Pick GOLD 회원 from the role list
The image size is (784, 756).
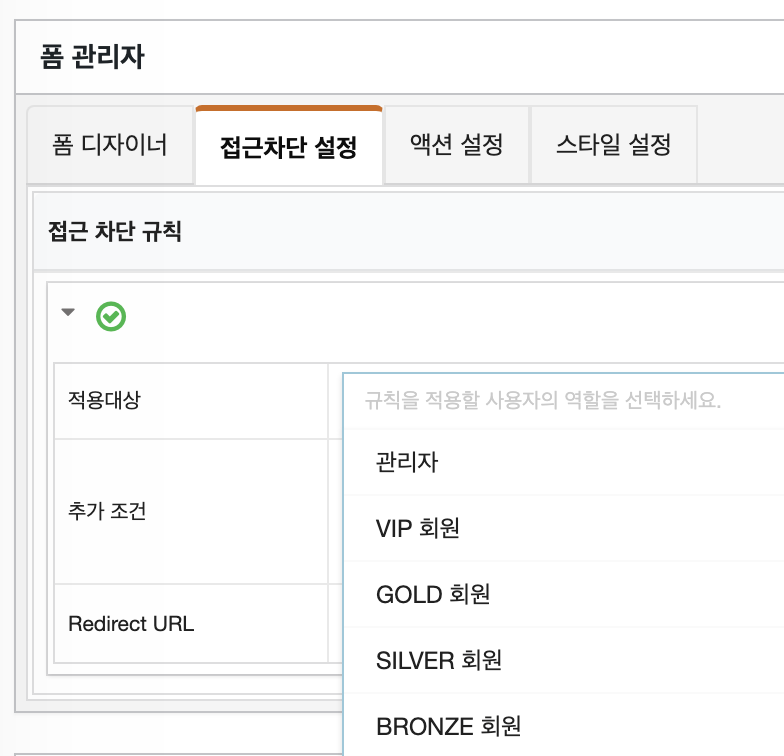(x=564, y=594)
